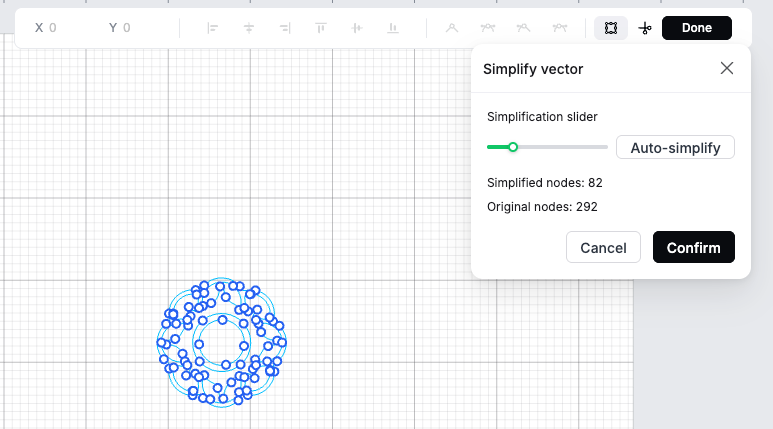The image size is (773, 429).
Task: Click the align horizontal center icon
Action: (249, 28)
